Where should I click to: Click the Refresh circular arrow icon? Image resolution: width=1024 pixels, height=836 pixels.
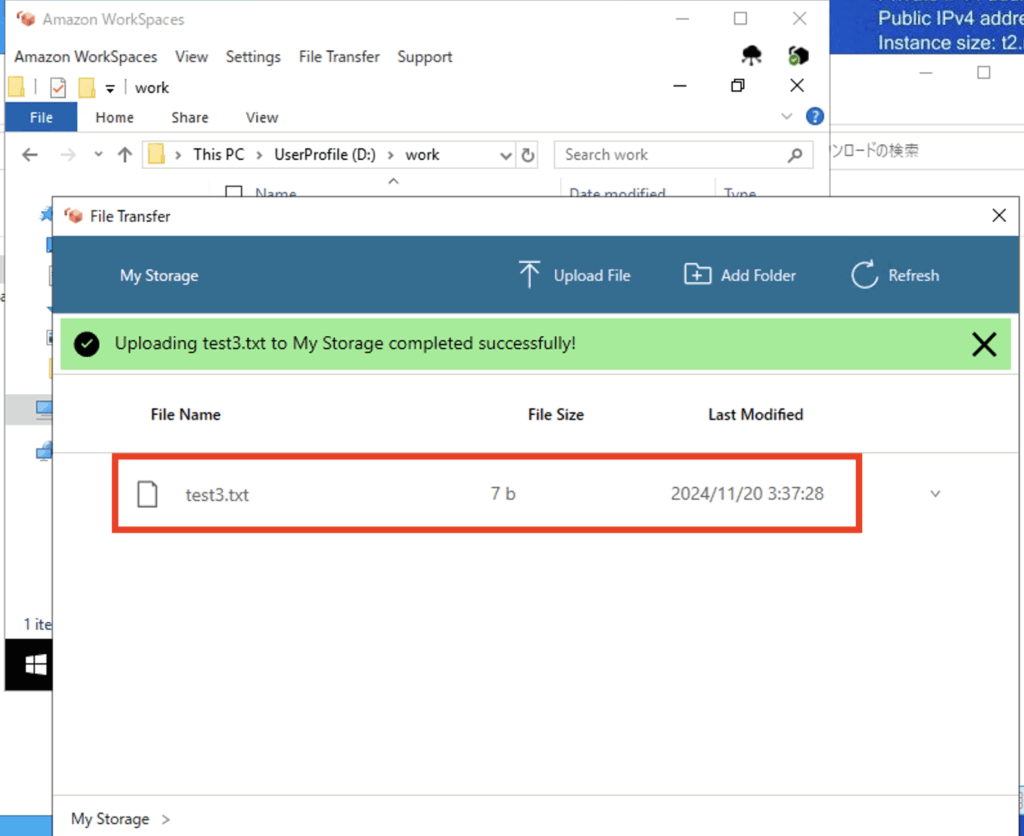tap(864, 275)
